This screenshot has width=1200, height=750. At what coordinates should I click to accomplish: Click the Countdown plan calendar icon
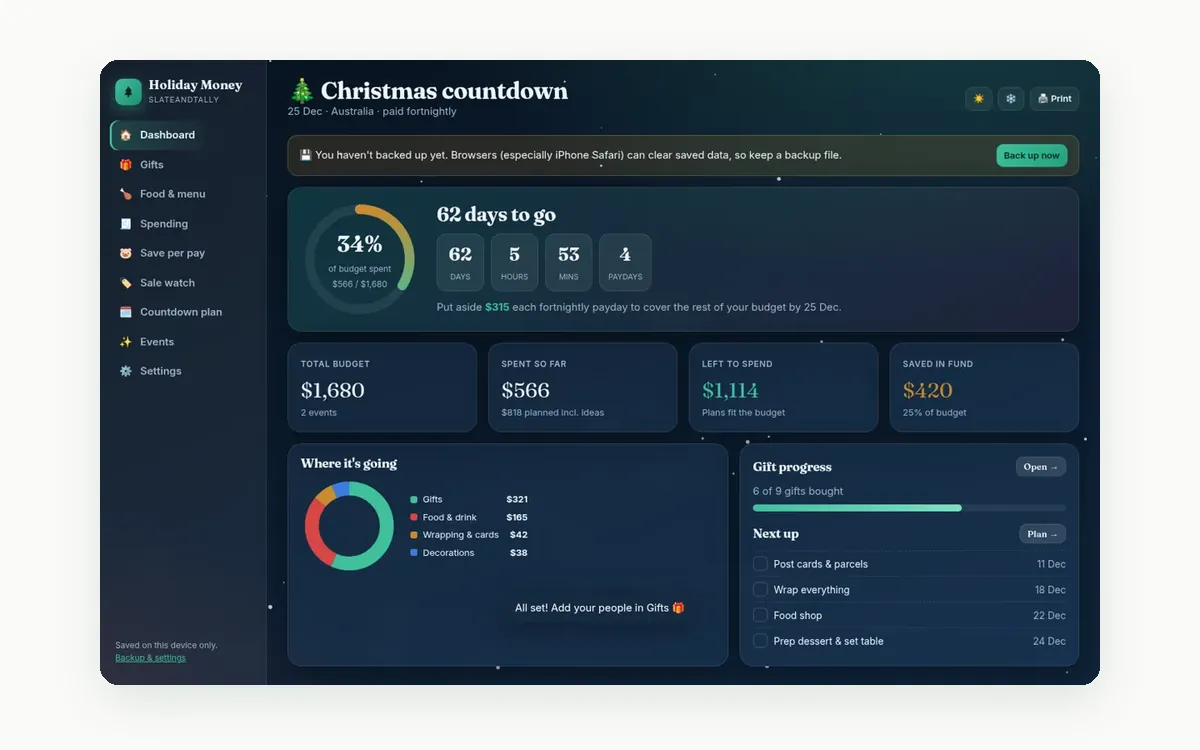(x=126, y=312)
